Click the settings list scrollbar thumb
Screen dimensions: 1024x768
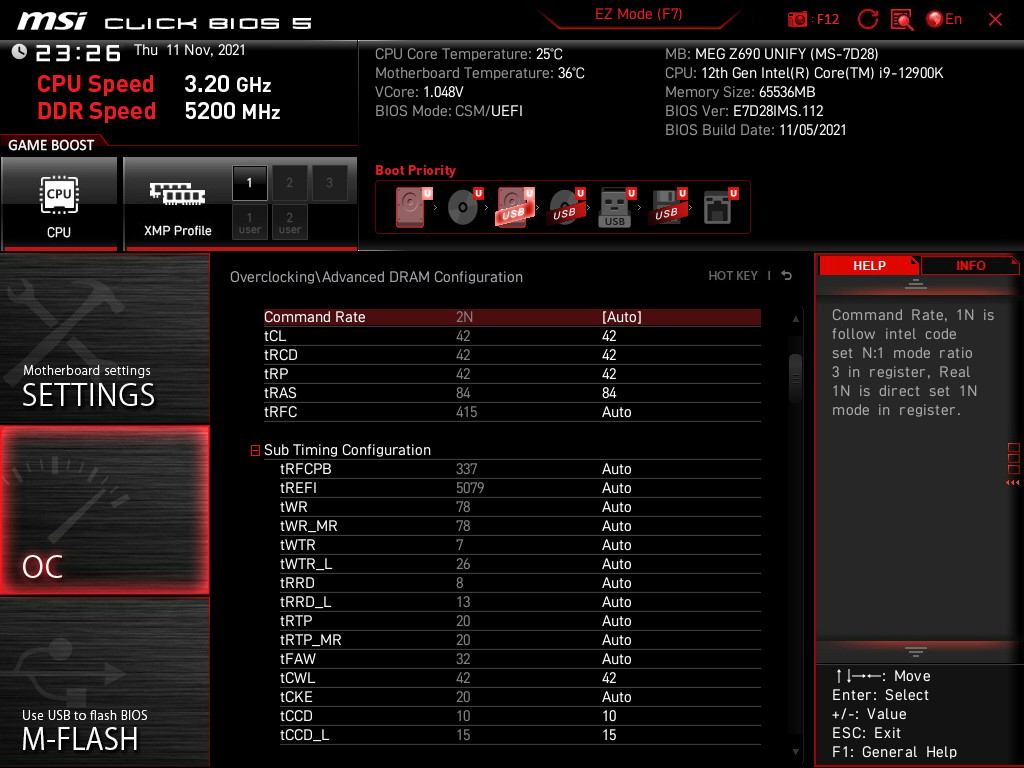point(795,377)
